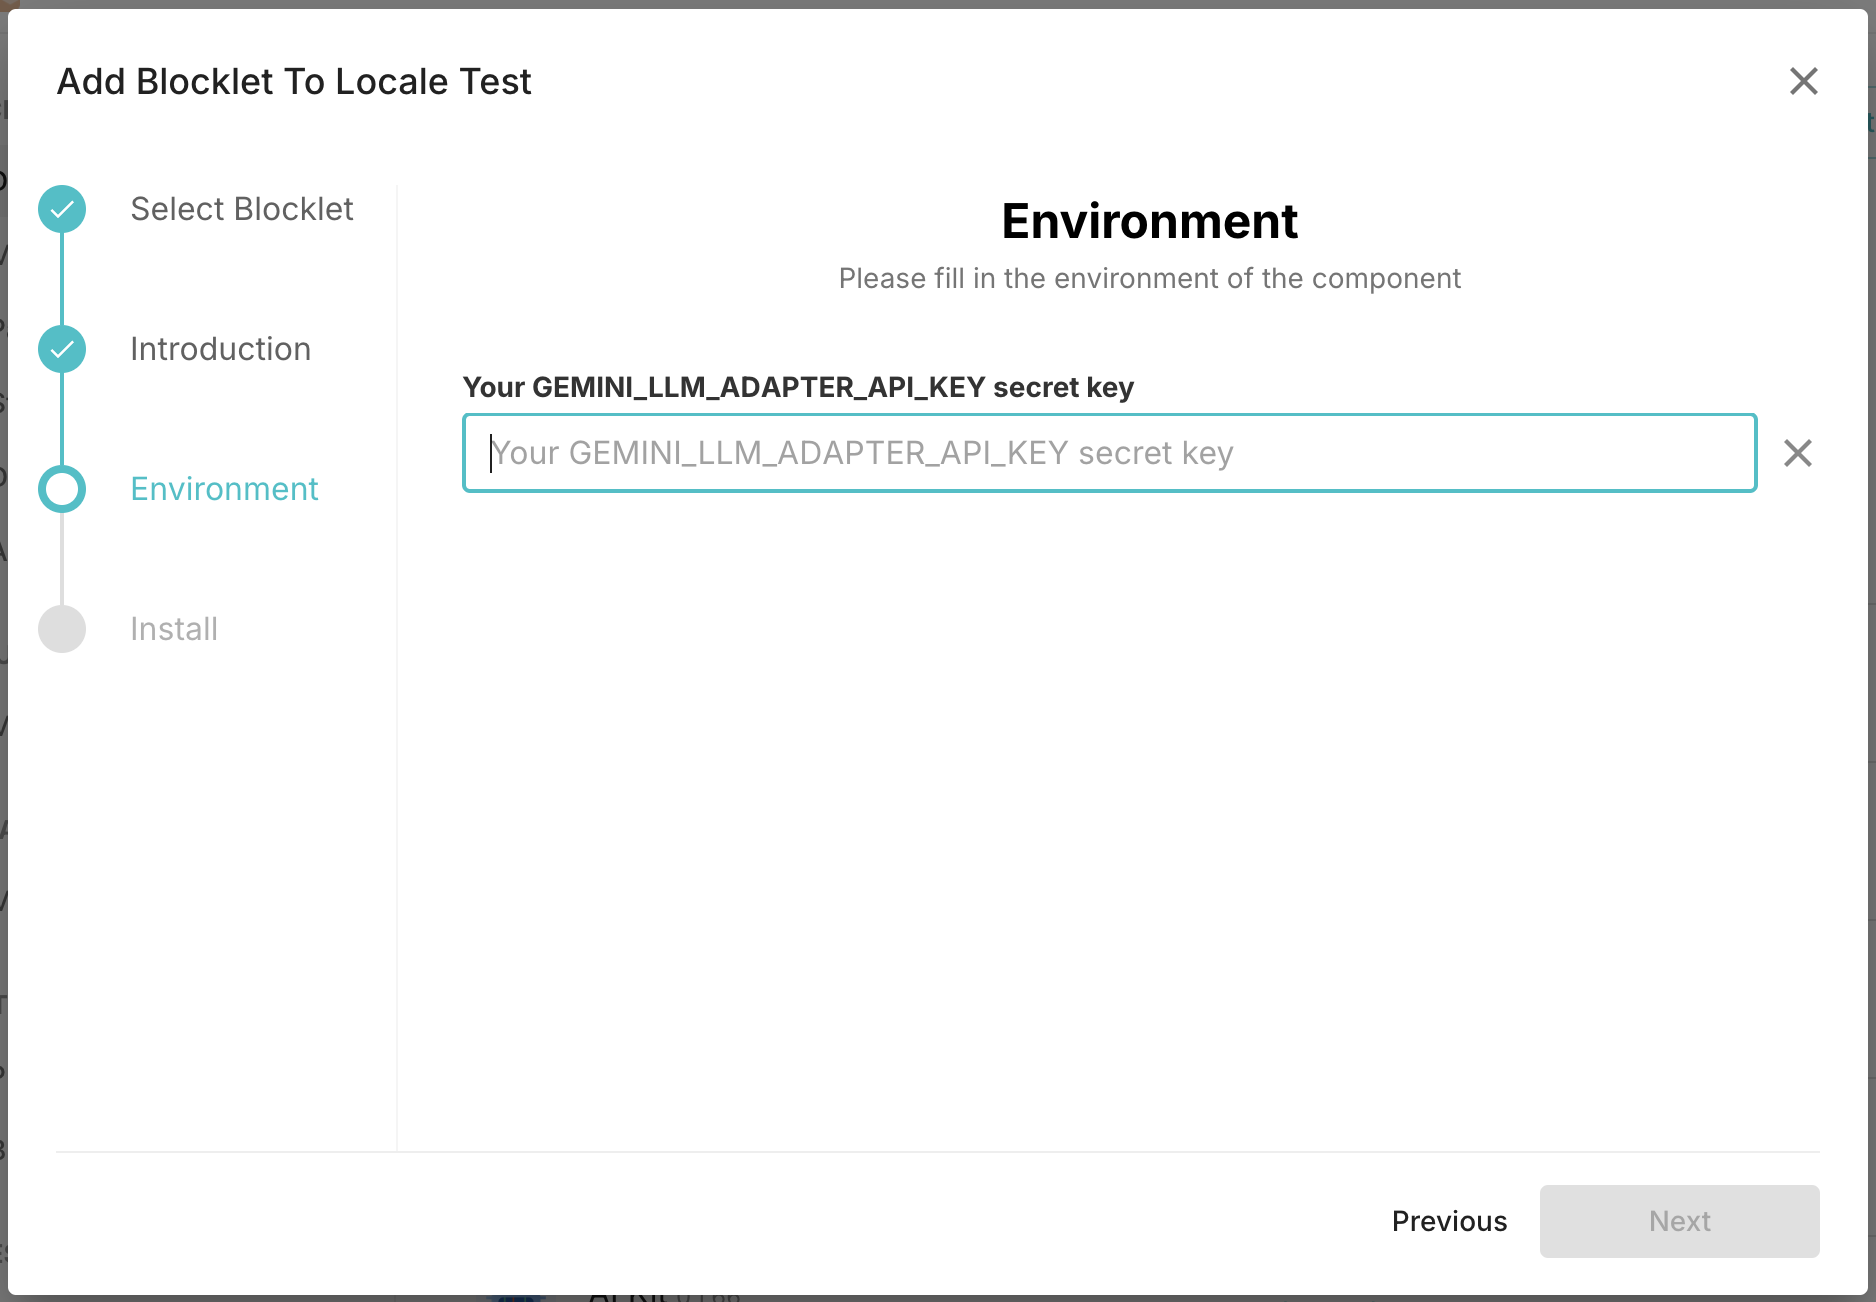Go back to Select Blocklet step label
Viewport: 1876px width, 1302px height.
coord(241,209)
